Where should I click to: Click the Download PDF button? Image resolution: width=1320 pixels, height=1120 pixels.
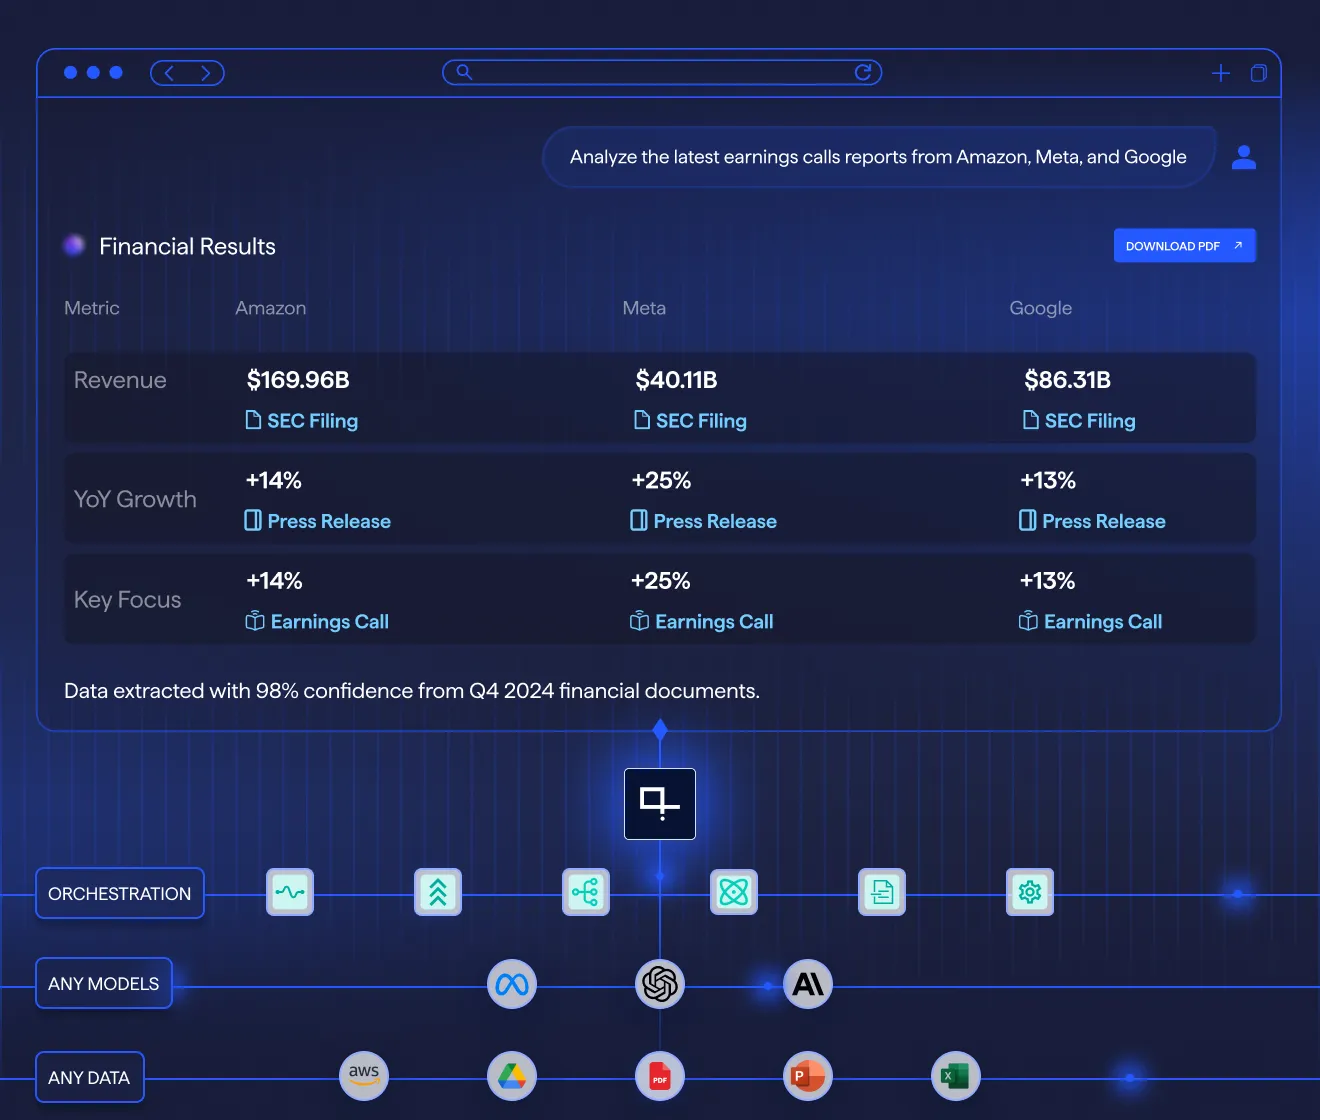pos(1185,246)
